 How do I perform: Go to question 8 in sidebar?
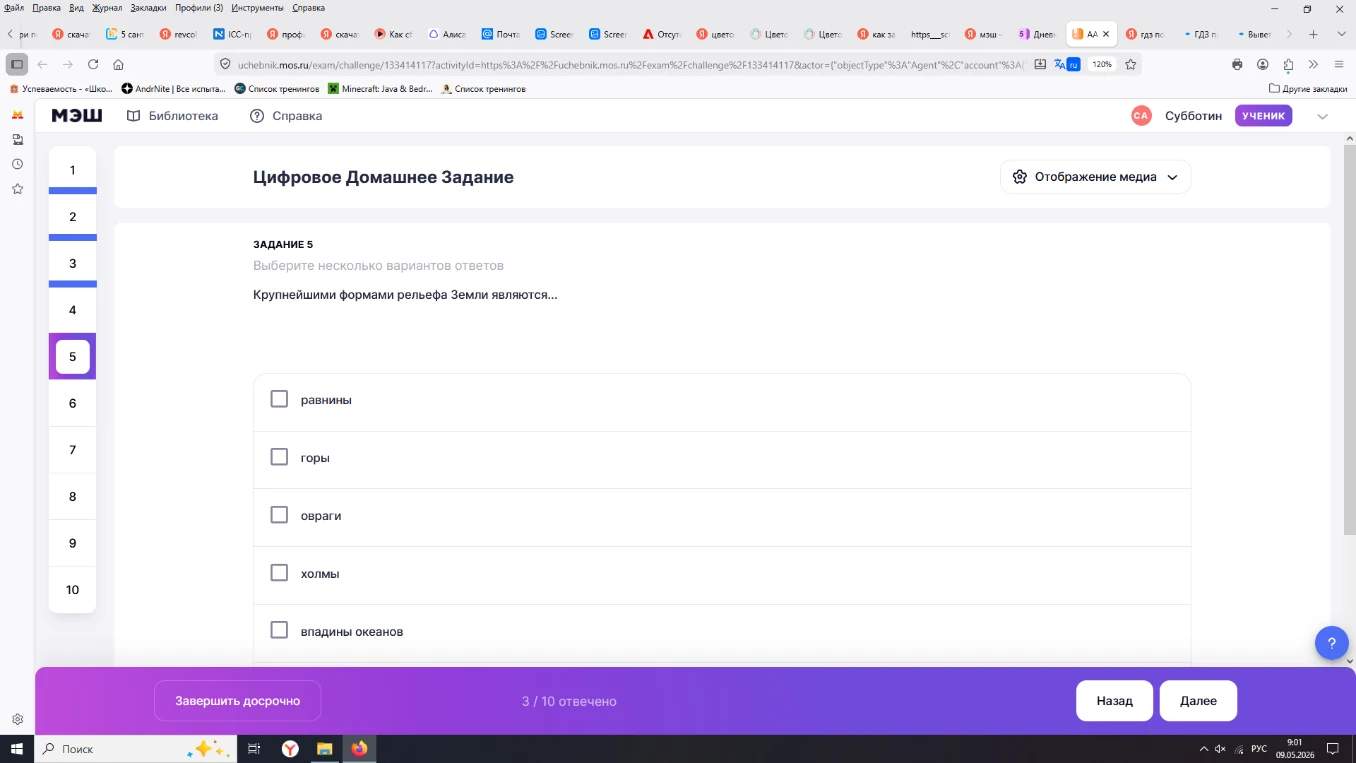point(72,497)
